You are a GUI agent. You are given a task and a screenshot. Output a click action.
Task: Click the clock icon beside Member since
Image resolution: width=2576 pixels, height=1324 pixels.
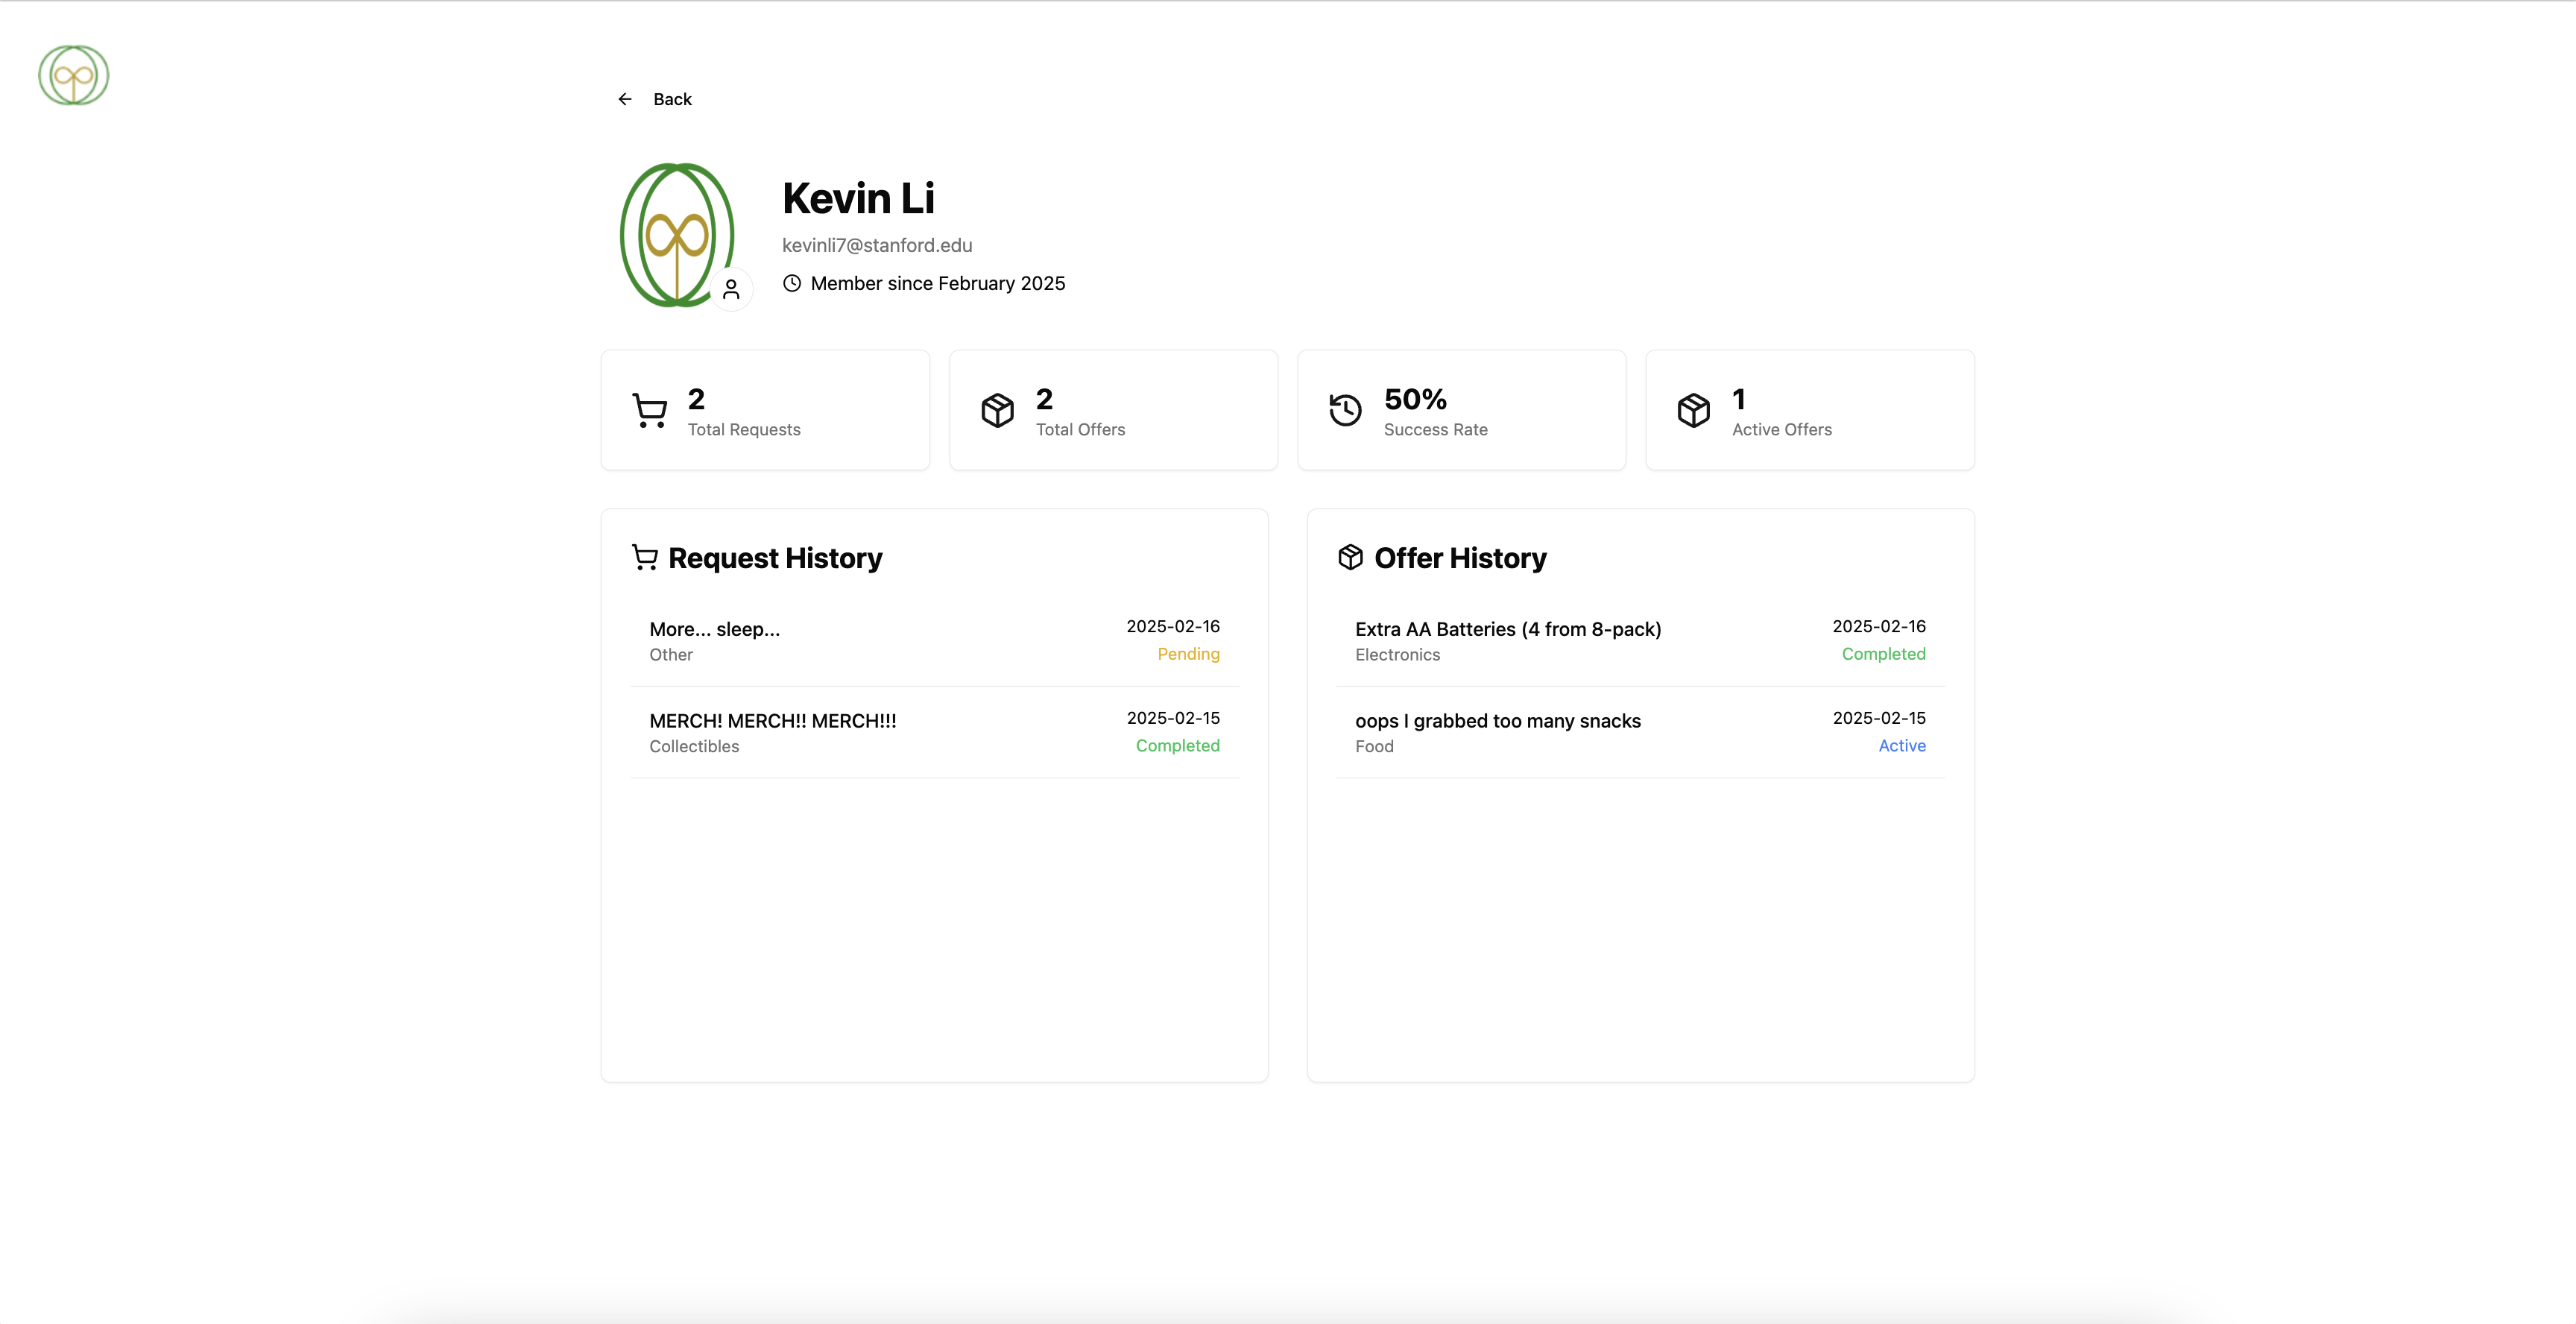[x=792, y=283]
